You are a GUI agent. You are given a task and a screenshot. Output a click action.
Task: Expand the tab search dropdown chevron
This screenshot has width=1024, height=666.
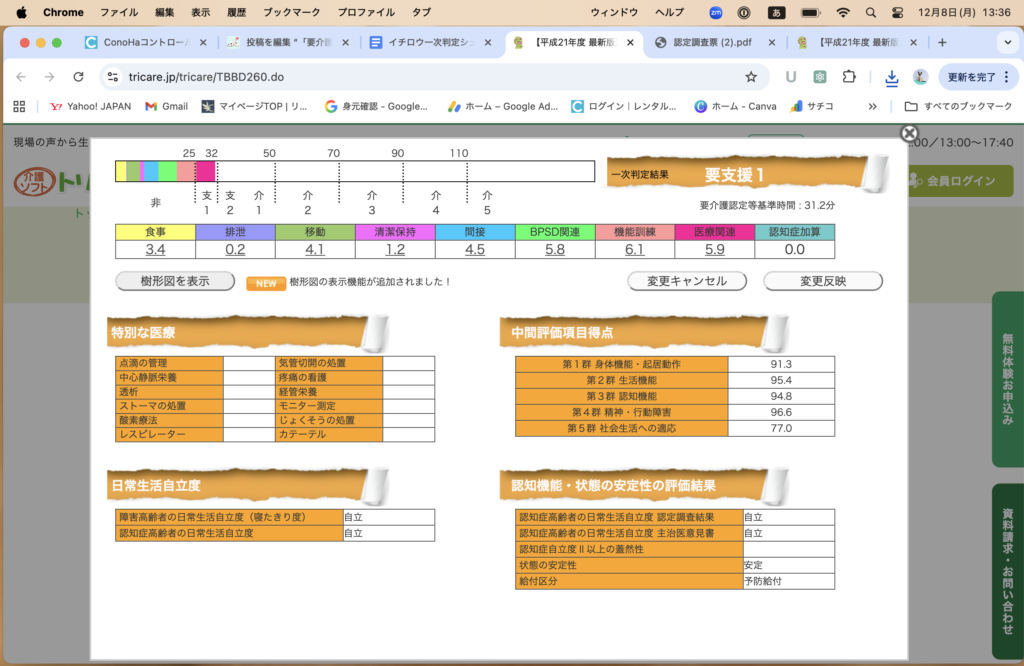coord(1007,43)
